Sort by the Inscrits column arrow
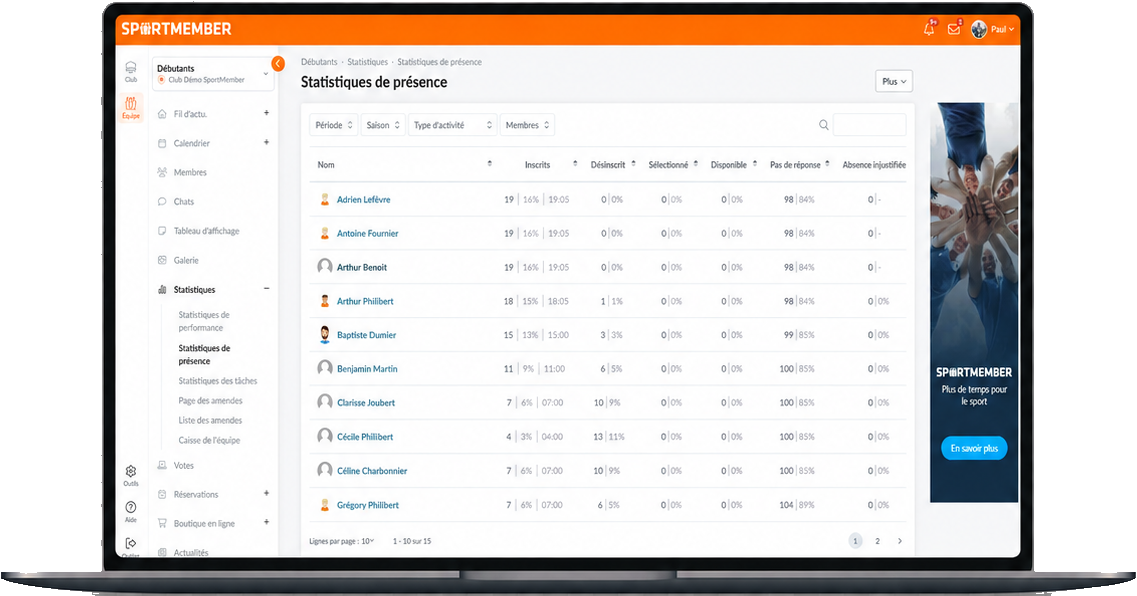Image resolution: width=1137 pixels, height=596 pixels. tap(575, 164)
